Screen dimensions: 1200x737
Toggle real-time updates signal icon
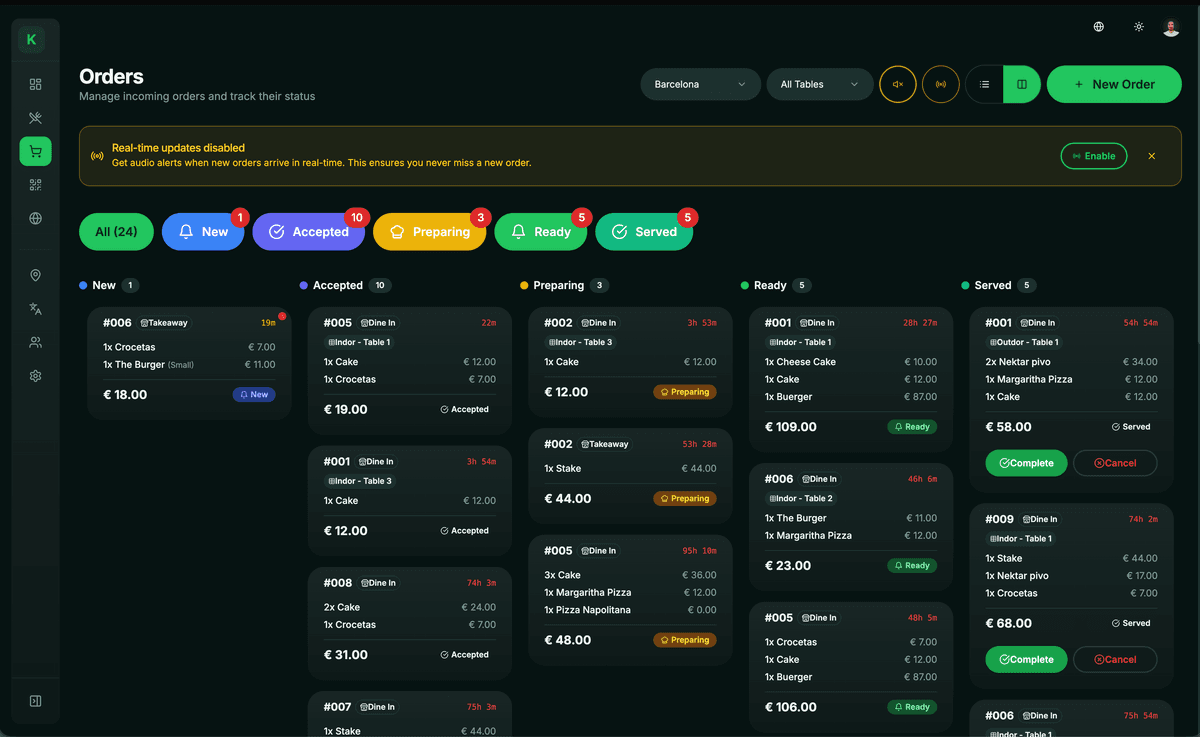click(x=940, y=84)
